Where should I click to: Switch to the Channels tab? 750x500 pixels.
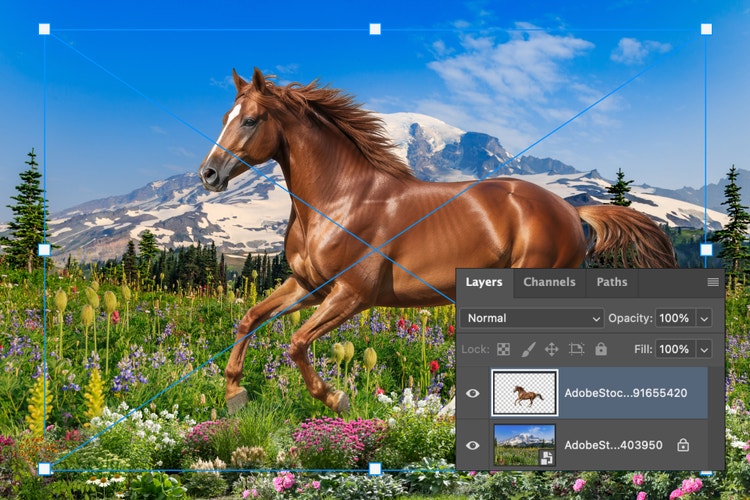(549, 282)
